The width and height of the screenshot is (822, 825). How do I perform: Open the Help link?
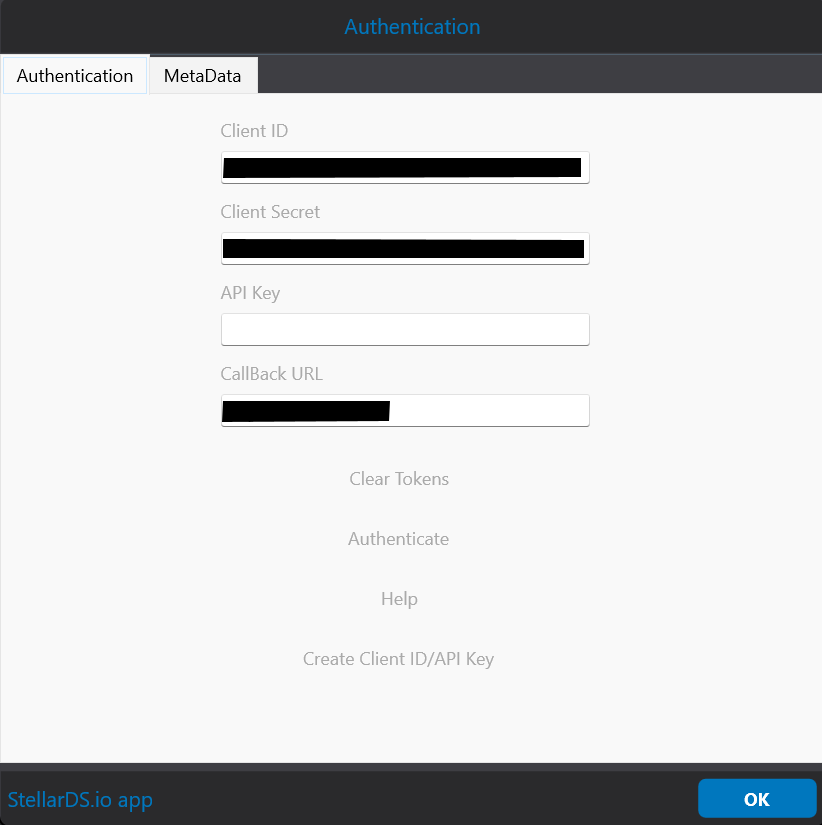(399, 599)
